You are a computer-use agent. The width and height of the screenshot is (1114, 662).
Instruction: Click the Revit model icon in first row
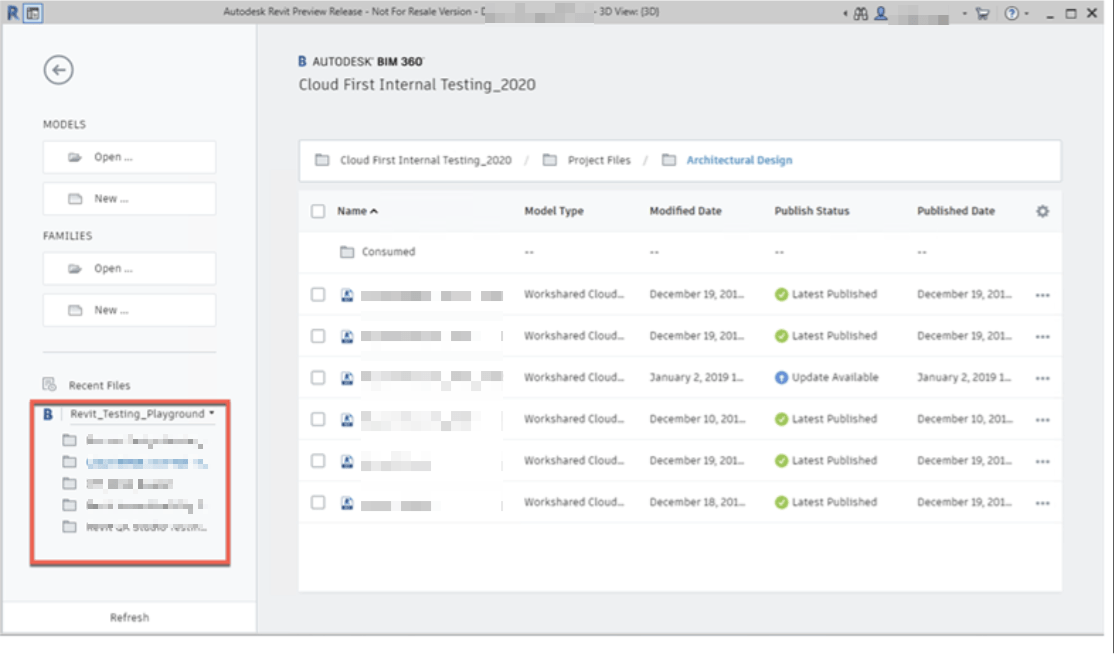[x=347, y=295]
